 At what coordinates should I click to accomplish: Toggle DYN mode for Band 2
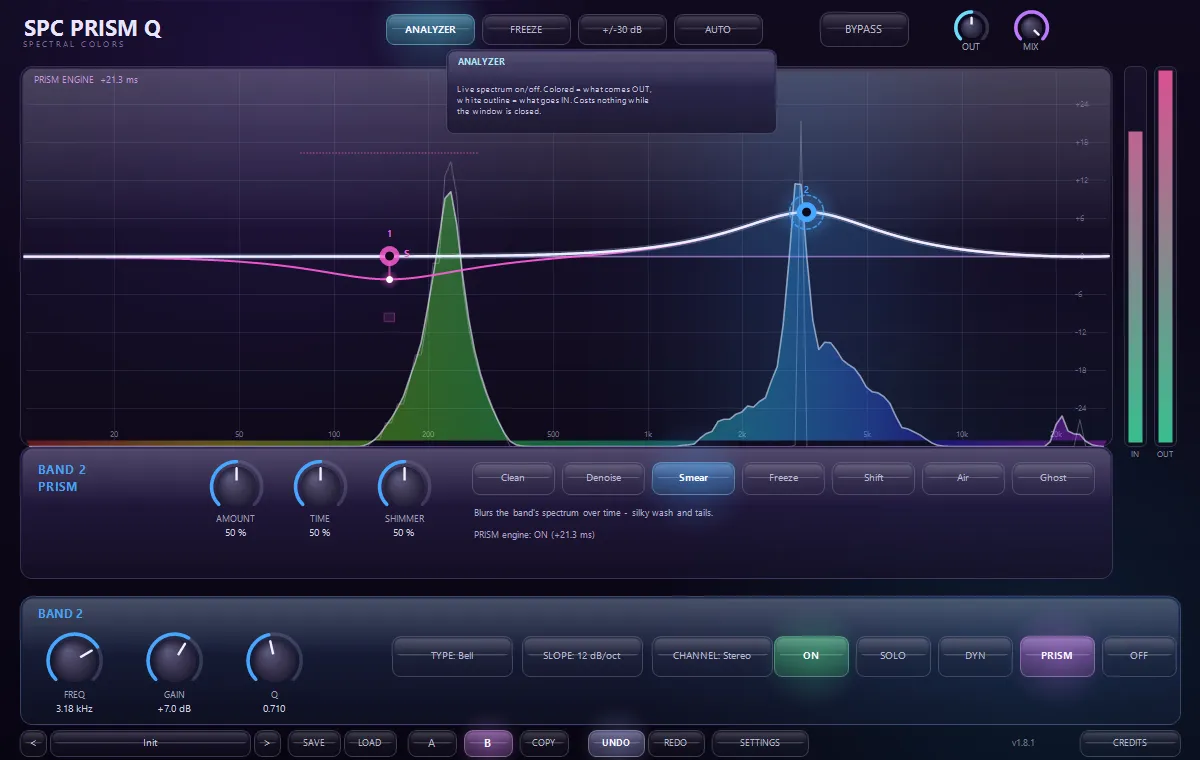click(975, 656)
